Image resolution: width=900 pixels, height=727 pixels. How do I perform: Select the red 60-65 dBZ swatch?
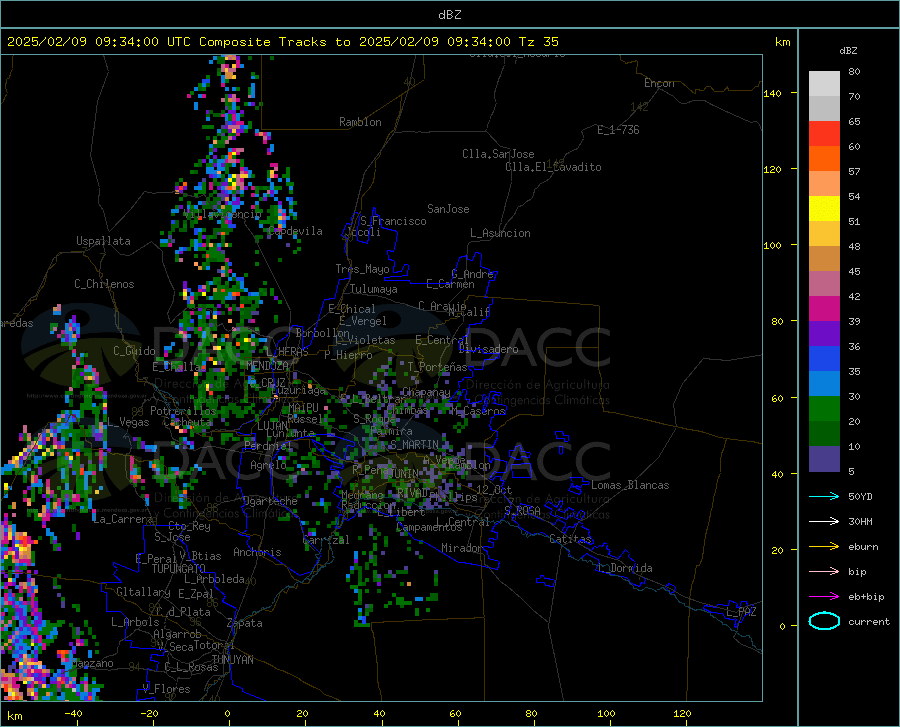click(824, 134)
